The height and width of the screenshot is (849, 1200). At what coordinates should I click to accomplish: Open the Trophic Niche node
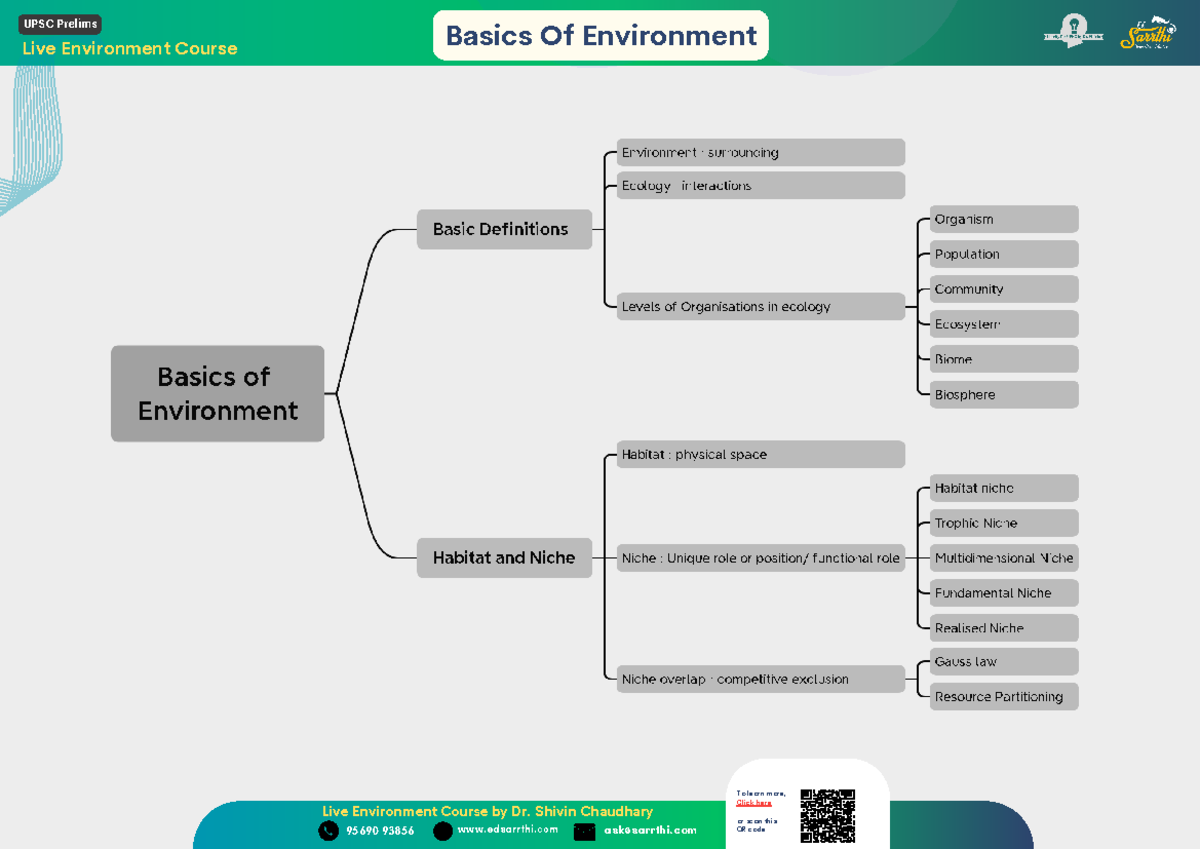1003,522
